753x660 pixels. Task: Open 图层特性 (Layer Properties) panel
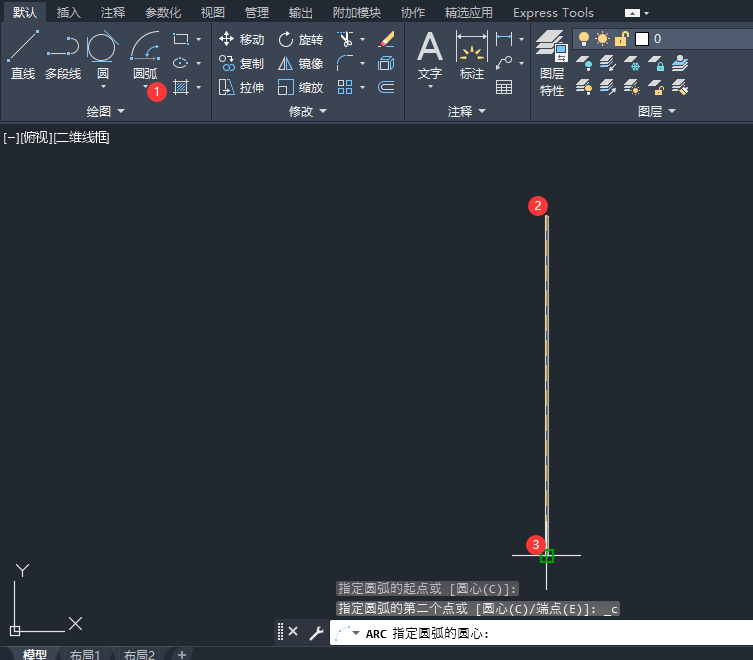click(552, 63)
